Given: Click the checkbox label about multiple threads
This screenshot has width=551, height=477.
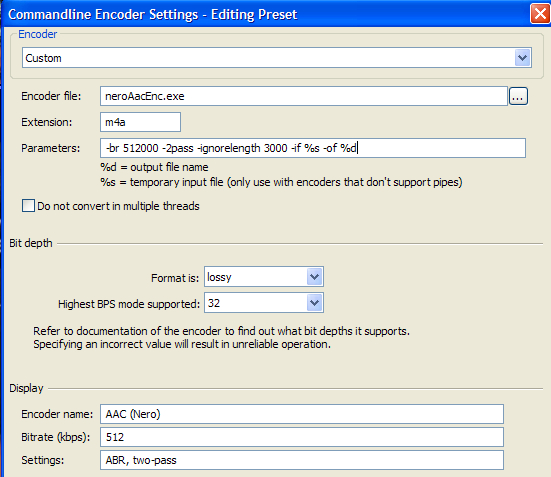Looking at the screenshot, I should click(x=118, y=206).
